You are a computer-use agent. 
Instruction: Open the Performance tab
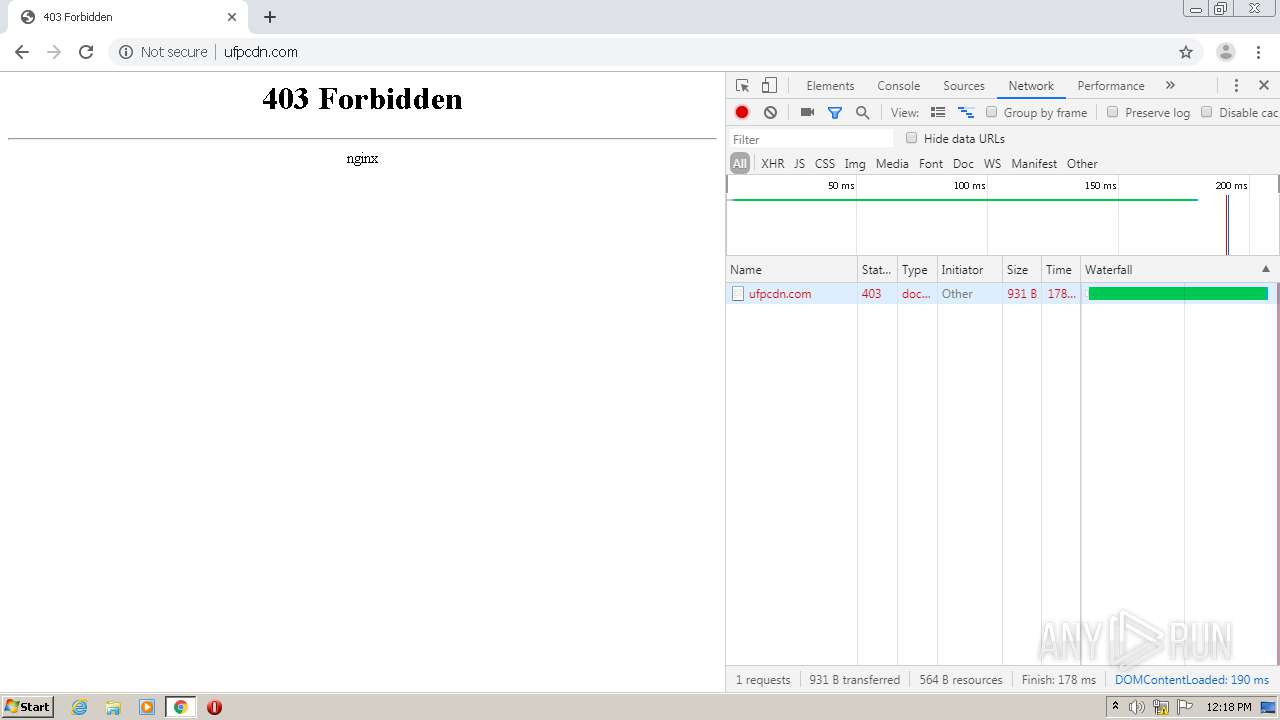coord(1111,86)
